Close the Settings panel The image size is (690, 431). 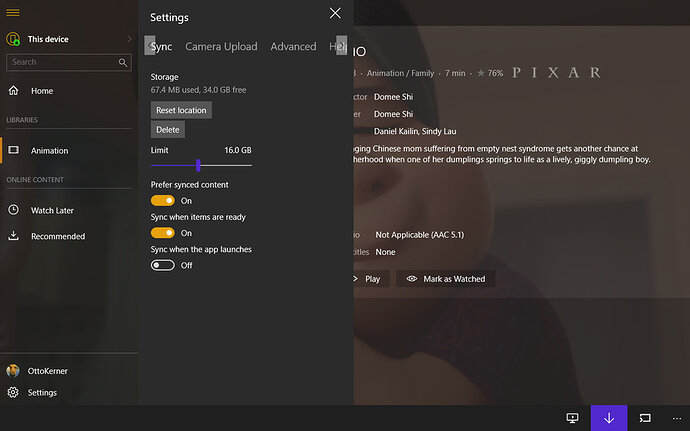335,13
